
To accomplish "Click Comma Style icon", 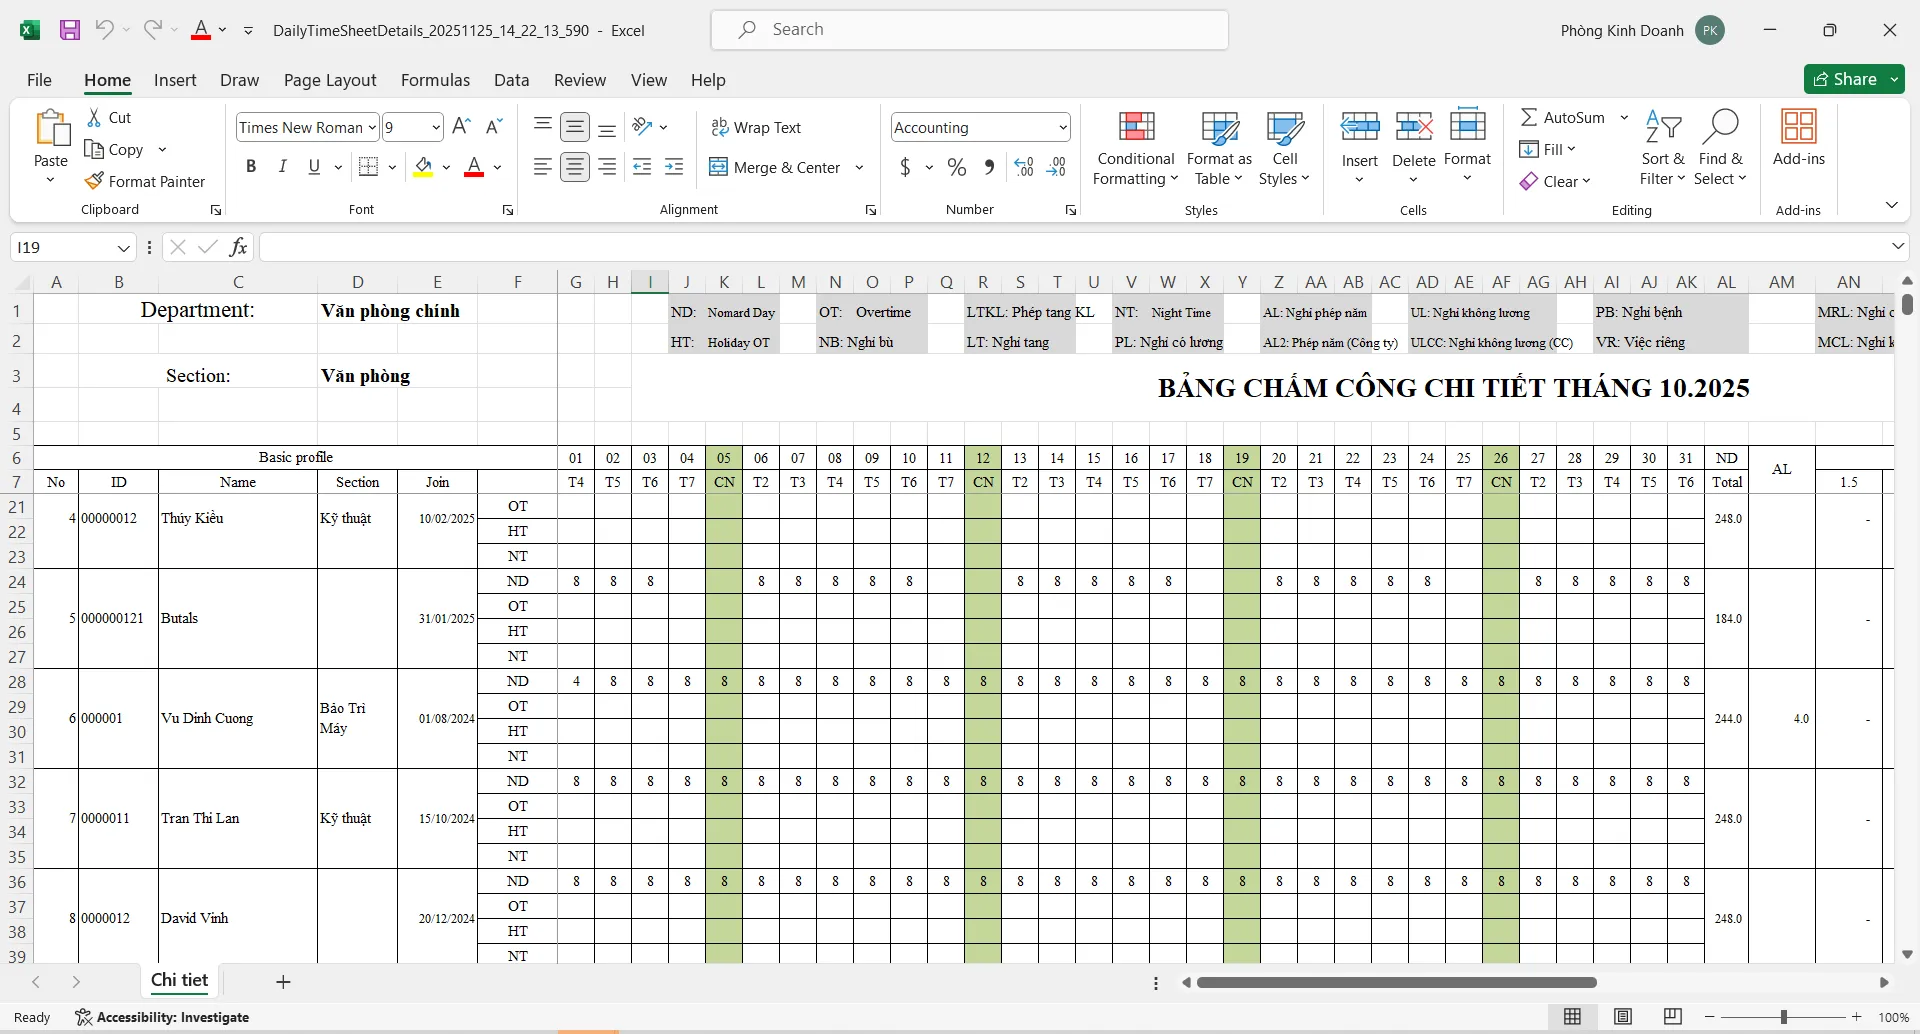I will pyautogui.click(x=989, y=167).
